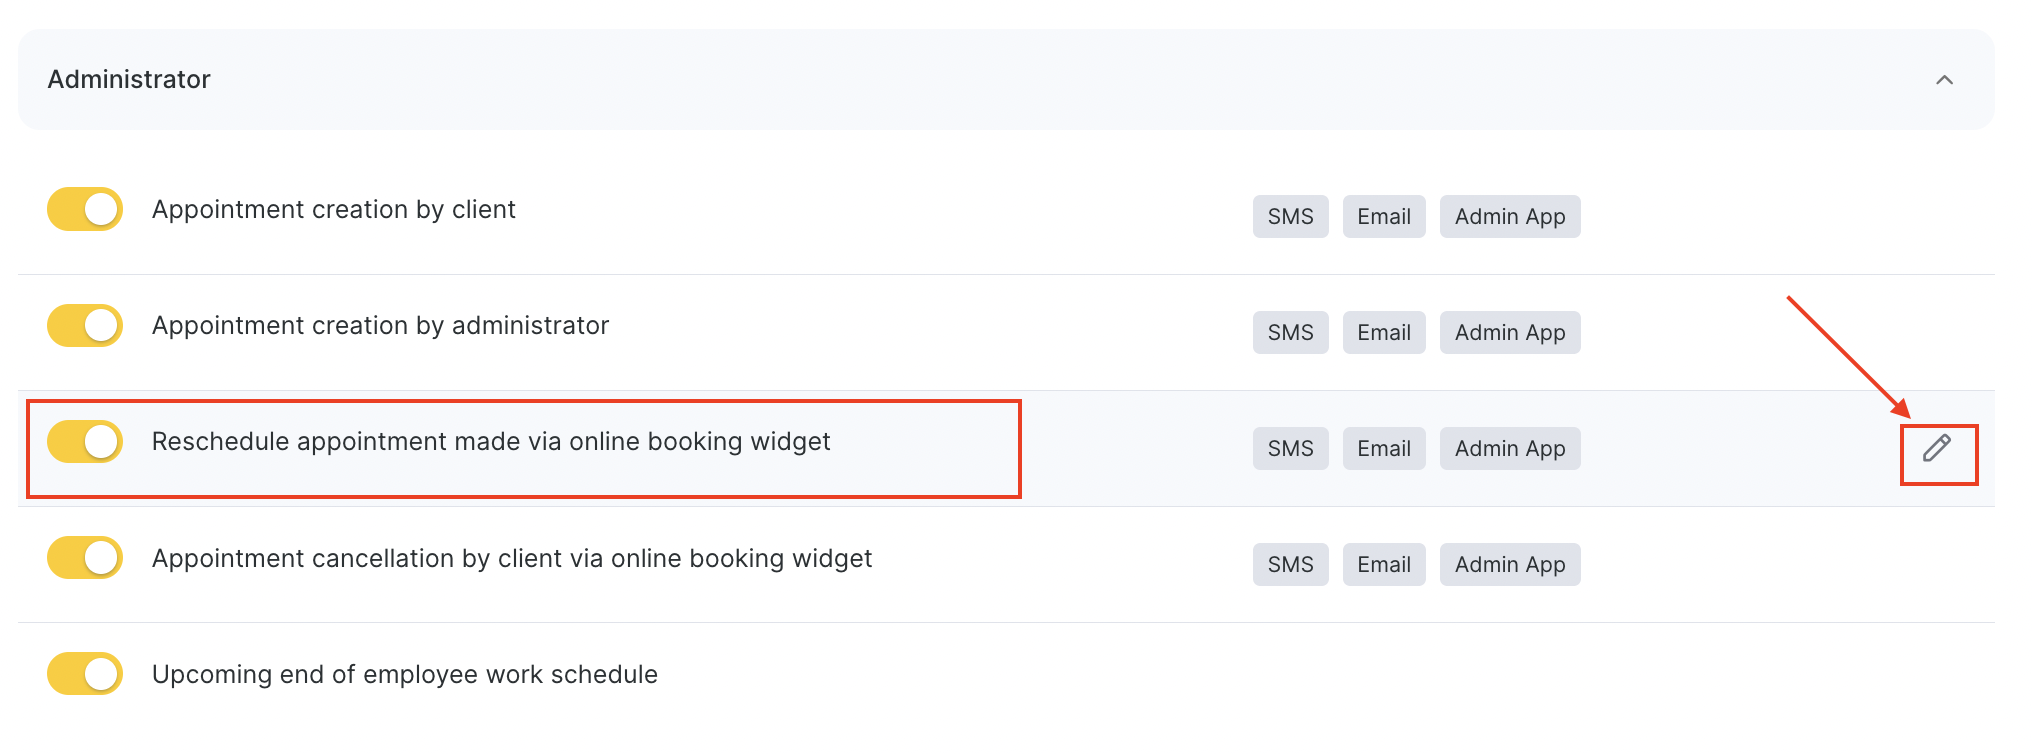This screenshot has height=754, width=2032.
Task: Click SMS tag in appointment cancellation row
Action: pyautogui.click(x=1290, y=564)
